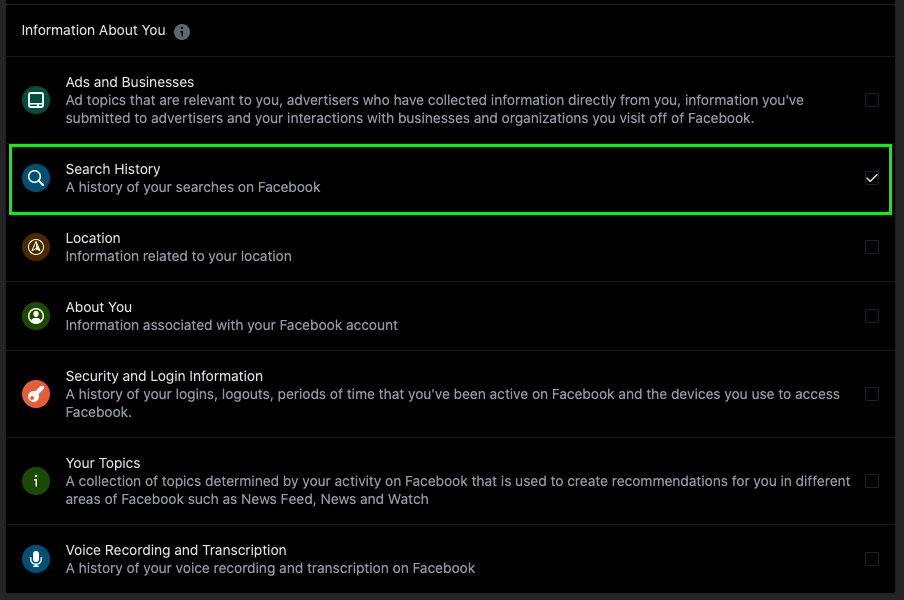
Task: Click the Security and Login key icon
Action: pyautogui.click(x=36, y=394)
